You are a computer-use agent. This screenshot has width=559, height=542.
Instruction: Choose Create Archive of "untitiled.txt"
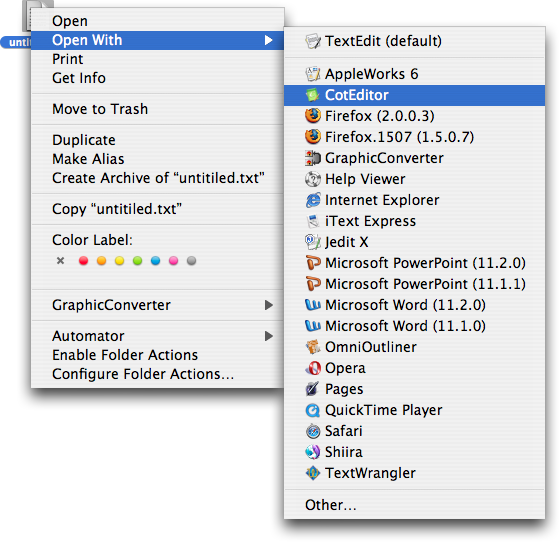click(x=157, y=178)
